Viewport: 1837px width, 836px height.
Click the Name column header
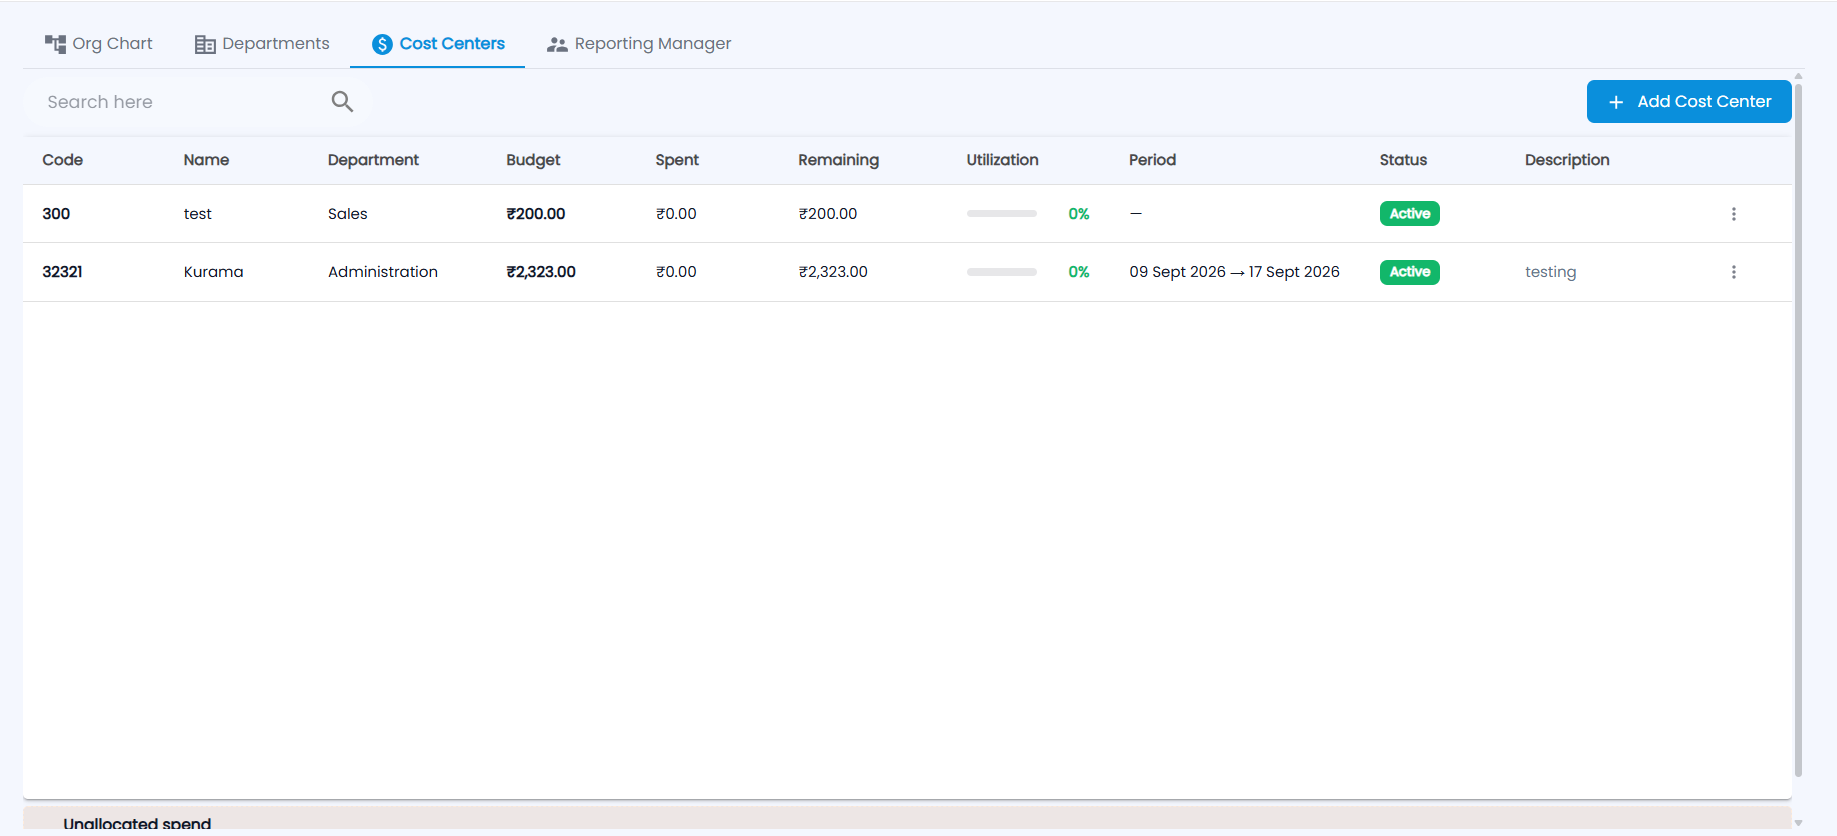pos(206,160)
